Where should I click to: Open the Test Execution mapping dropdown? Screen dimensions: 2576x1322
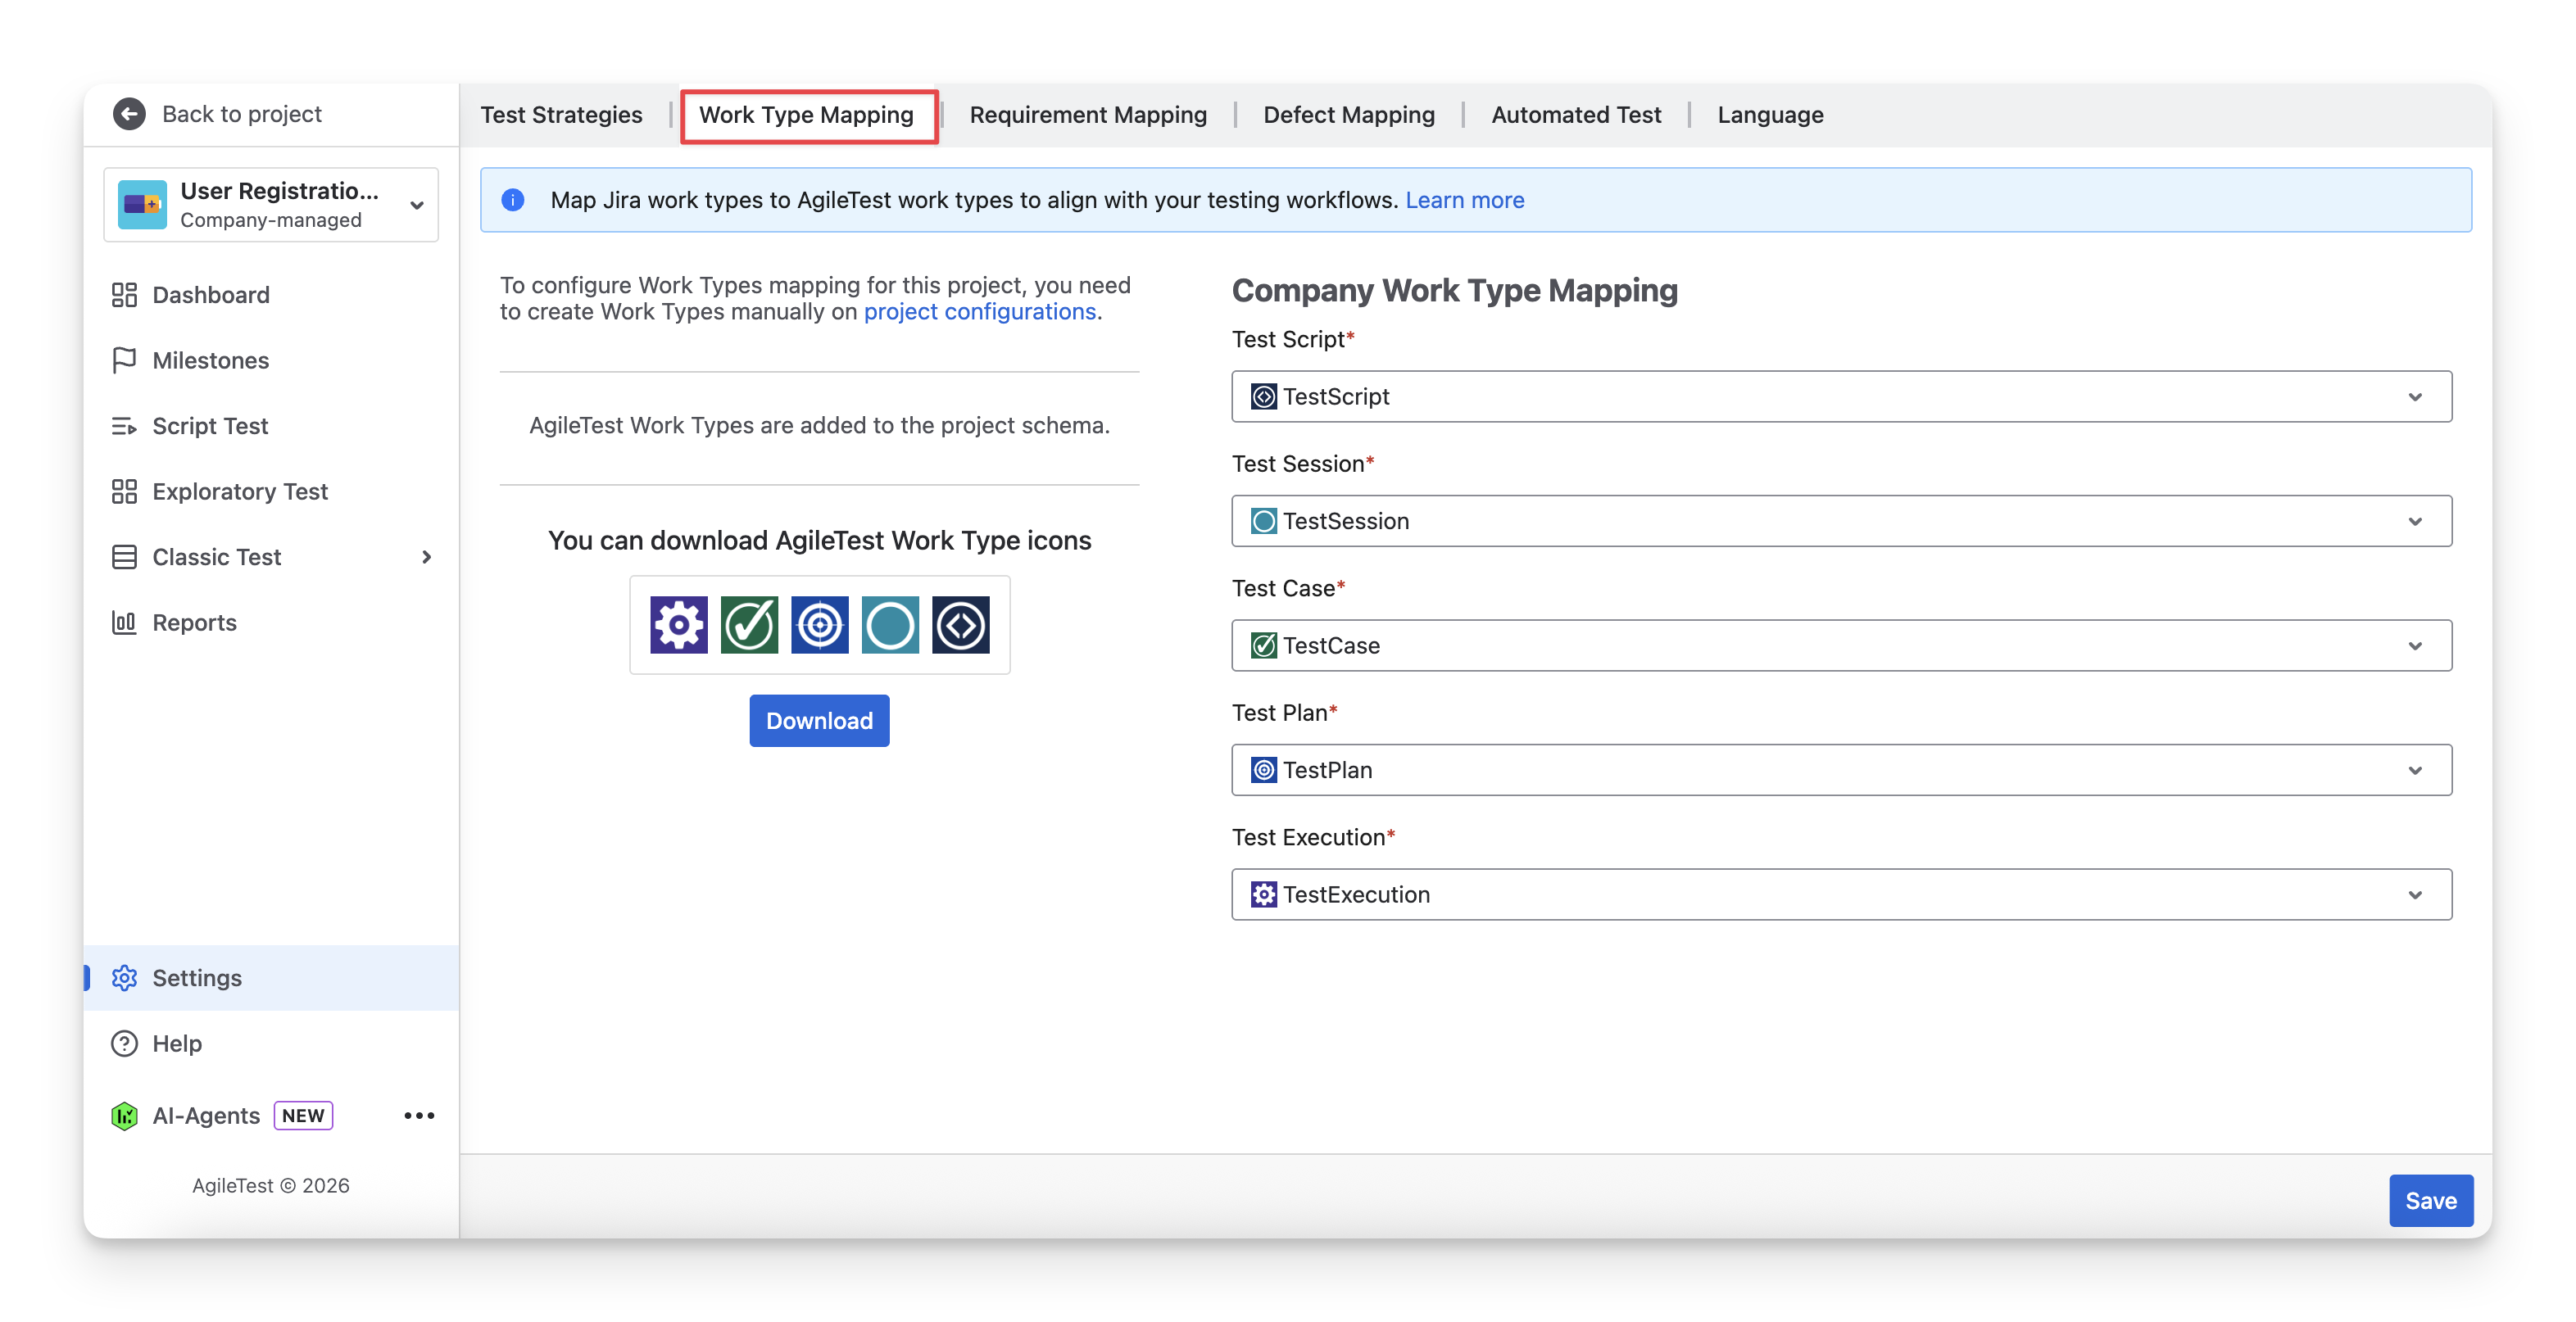[1841, 894]
